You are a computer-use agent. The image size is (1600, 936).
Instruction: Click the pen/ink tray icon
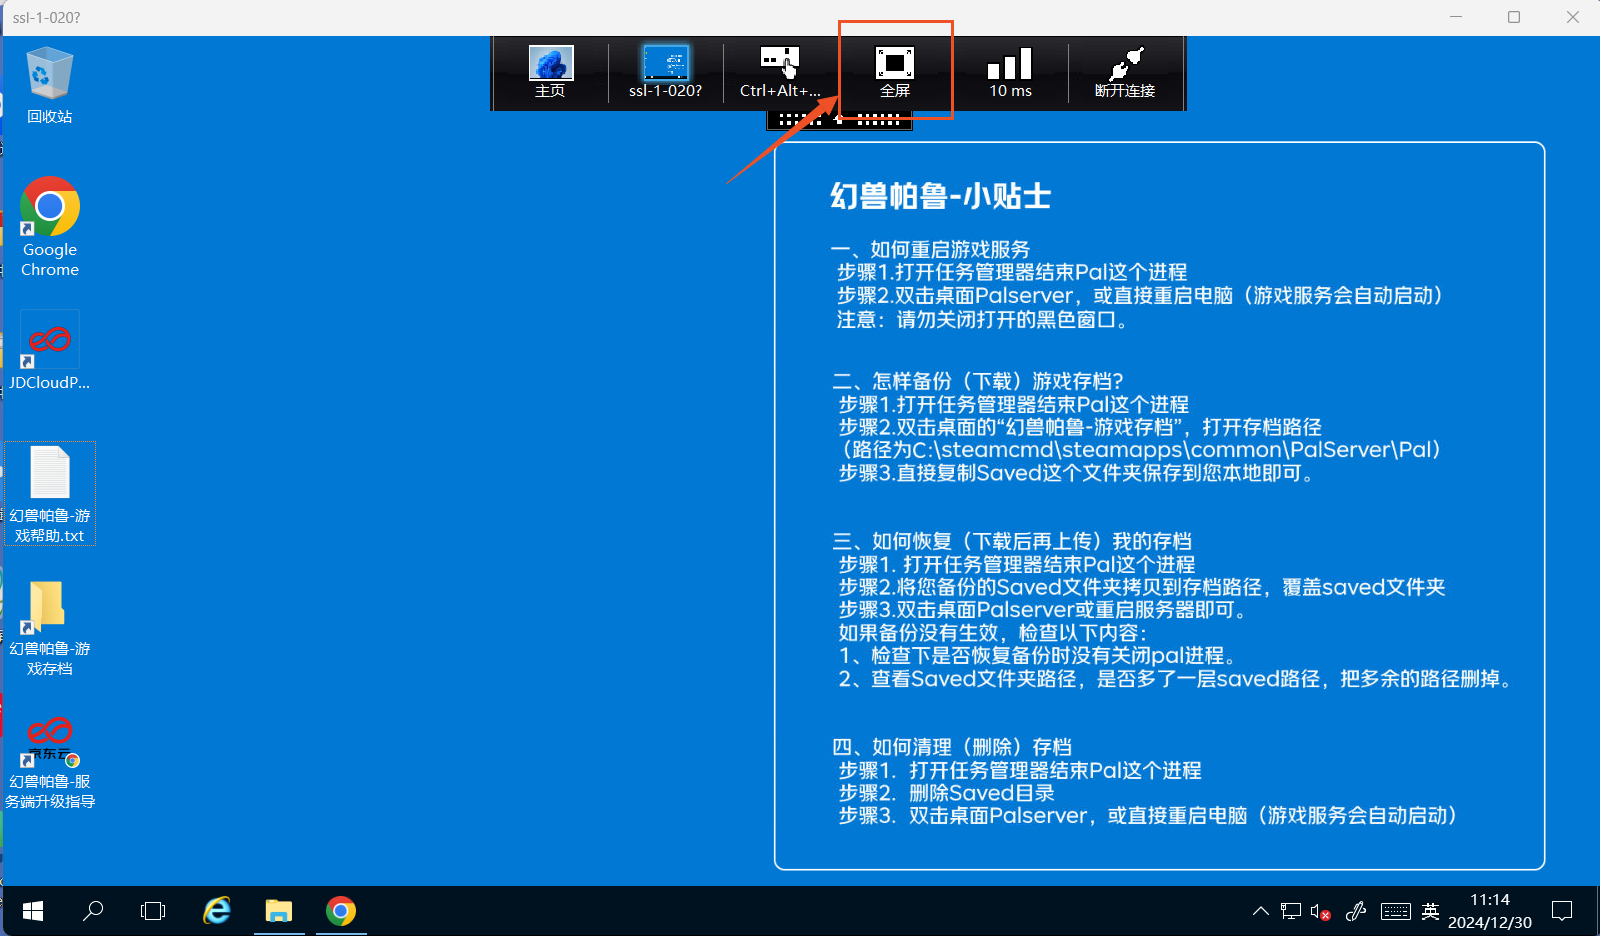pos(1356,911)
